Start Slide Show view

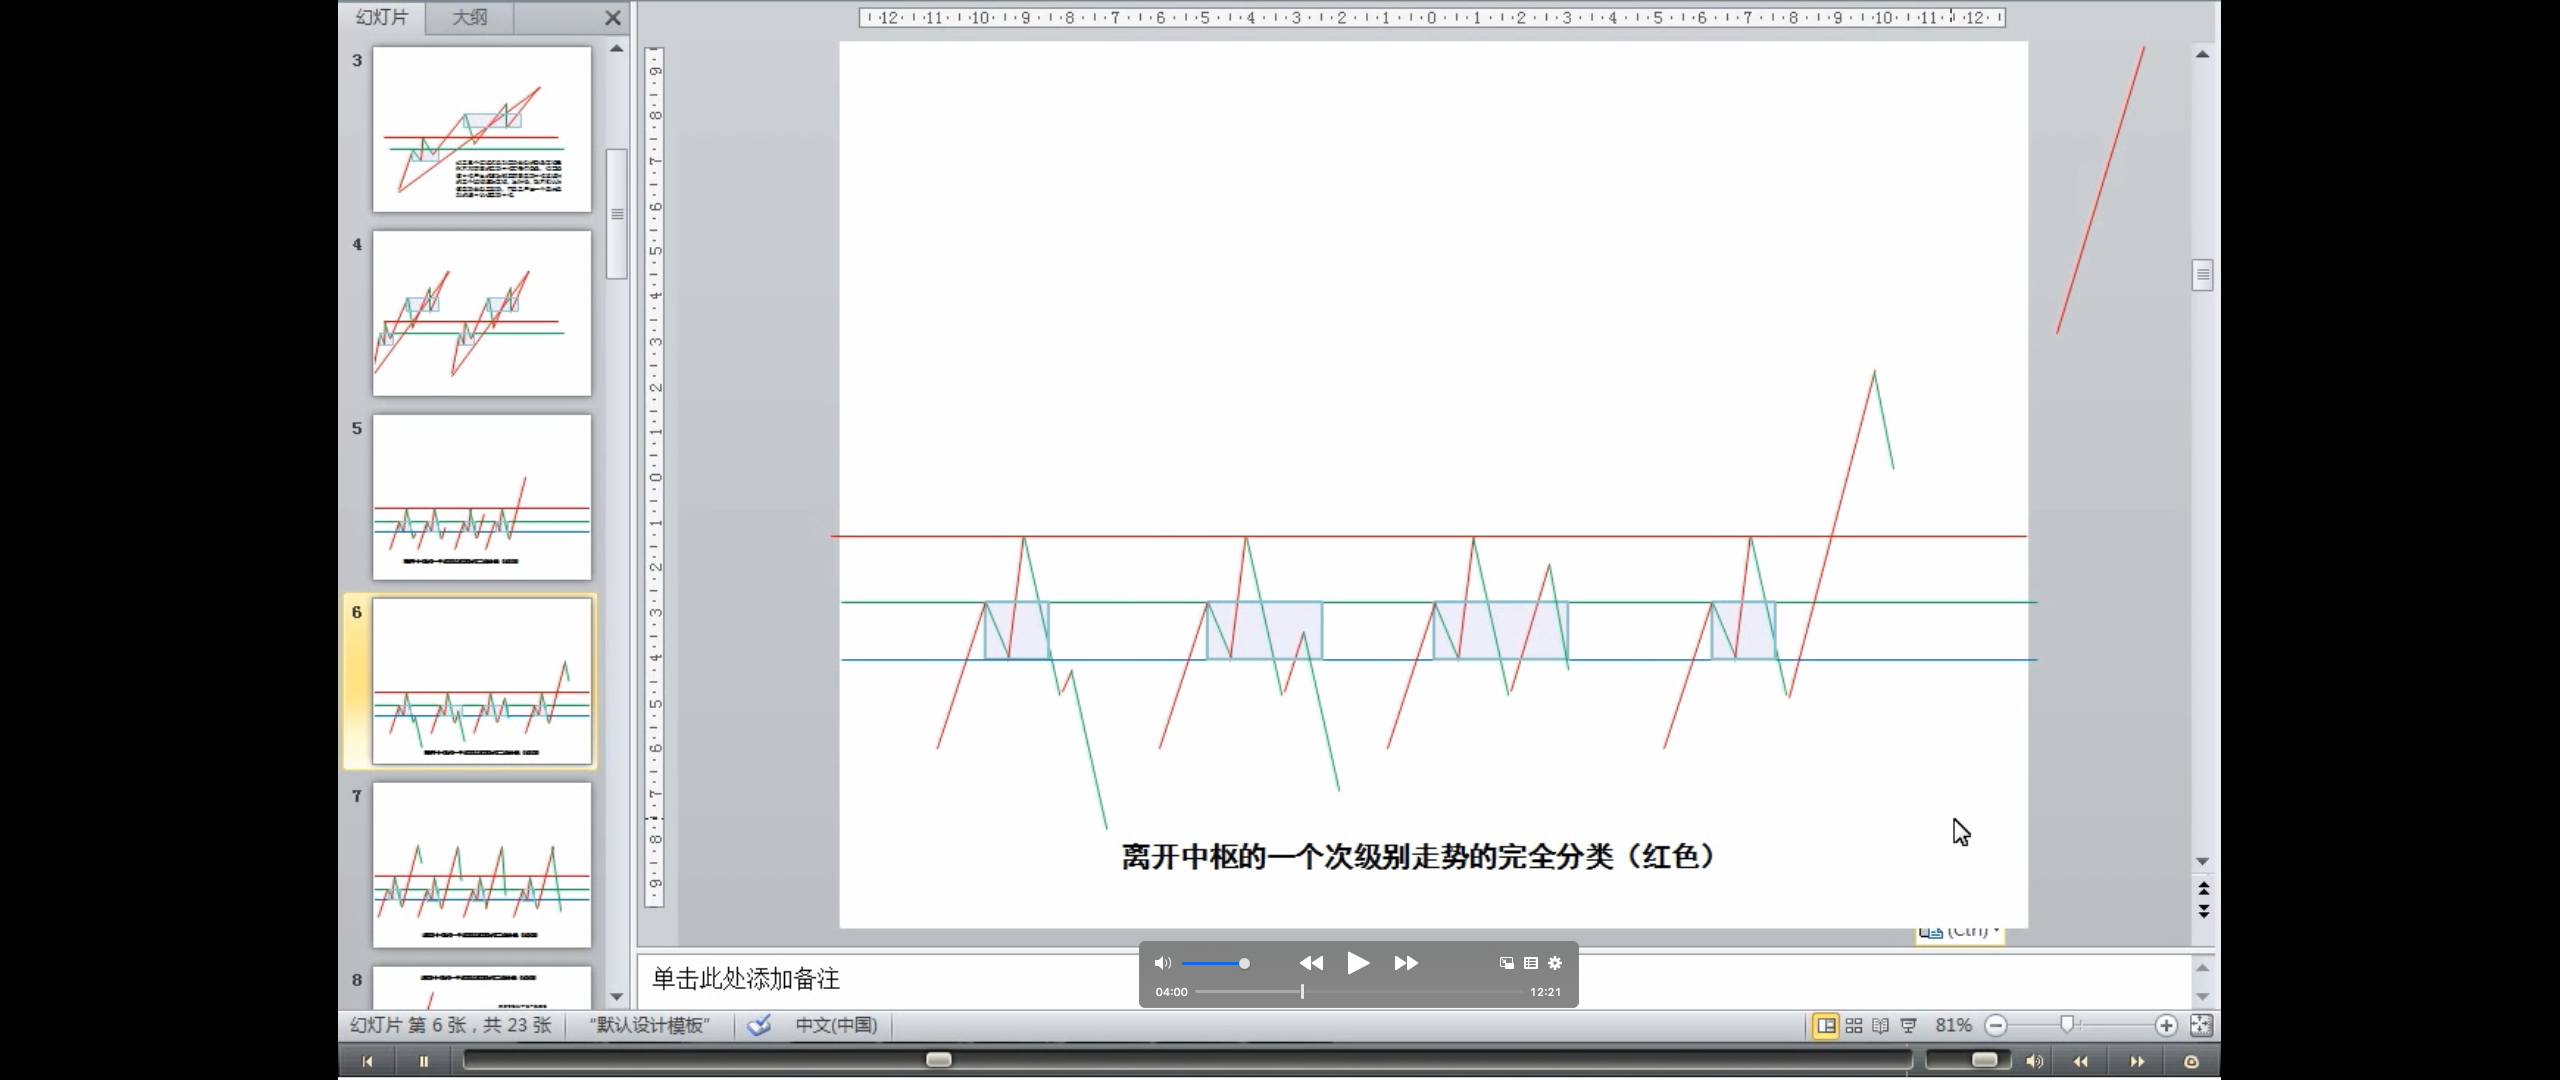[1908, 1025]
